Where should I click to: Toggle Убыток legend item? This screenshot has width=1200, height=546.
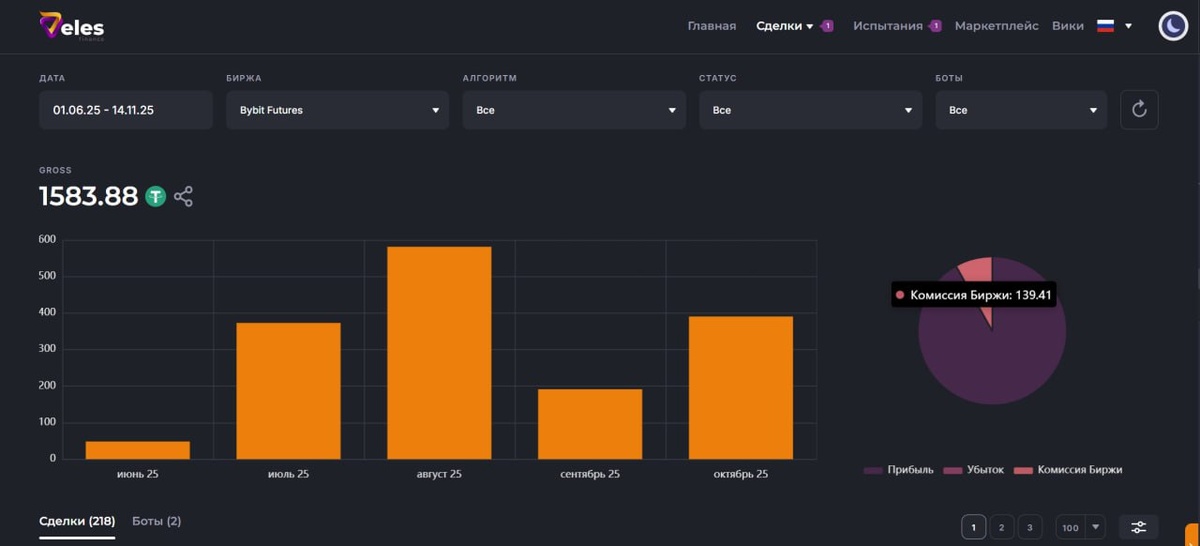pyautogui.click(x=974, y=470)
